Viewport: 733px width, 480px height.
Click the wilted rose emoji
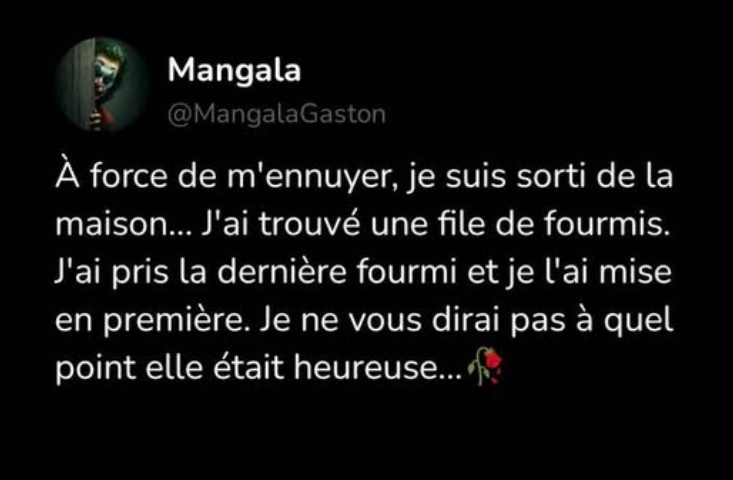pyautogui.click(x=485, y=366)
